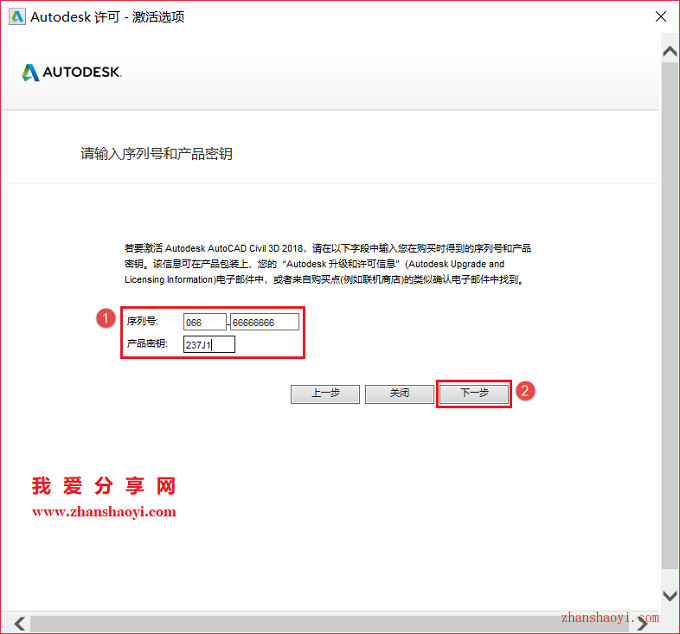Click the AUTODESK logo in header
The width and height of the screenshot is (680, 634).
[72, 72]
